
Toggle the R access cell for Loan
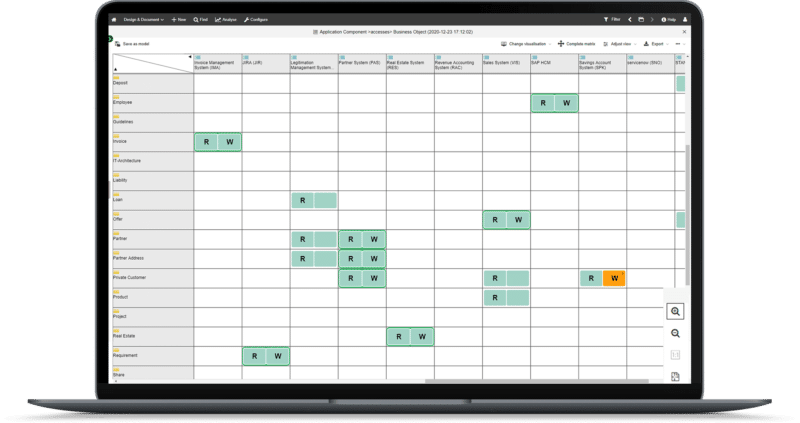pos(302,201)
